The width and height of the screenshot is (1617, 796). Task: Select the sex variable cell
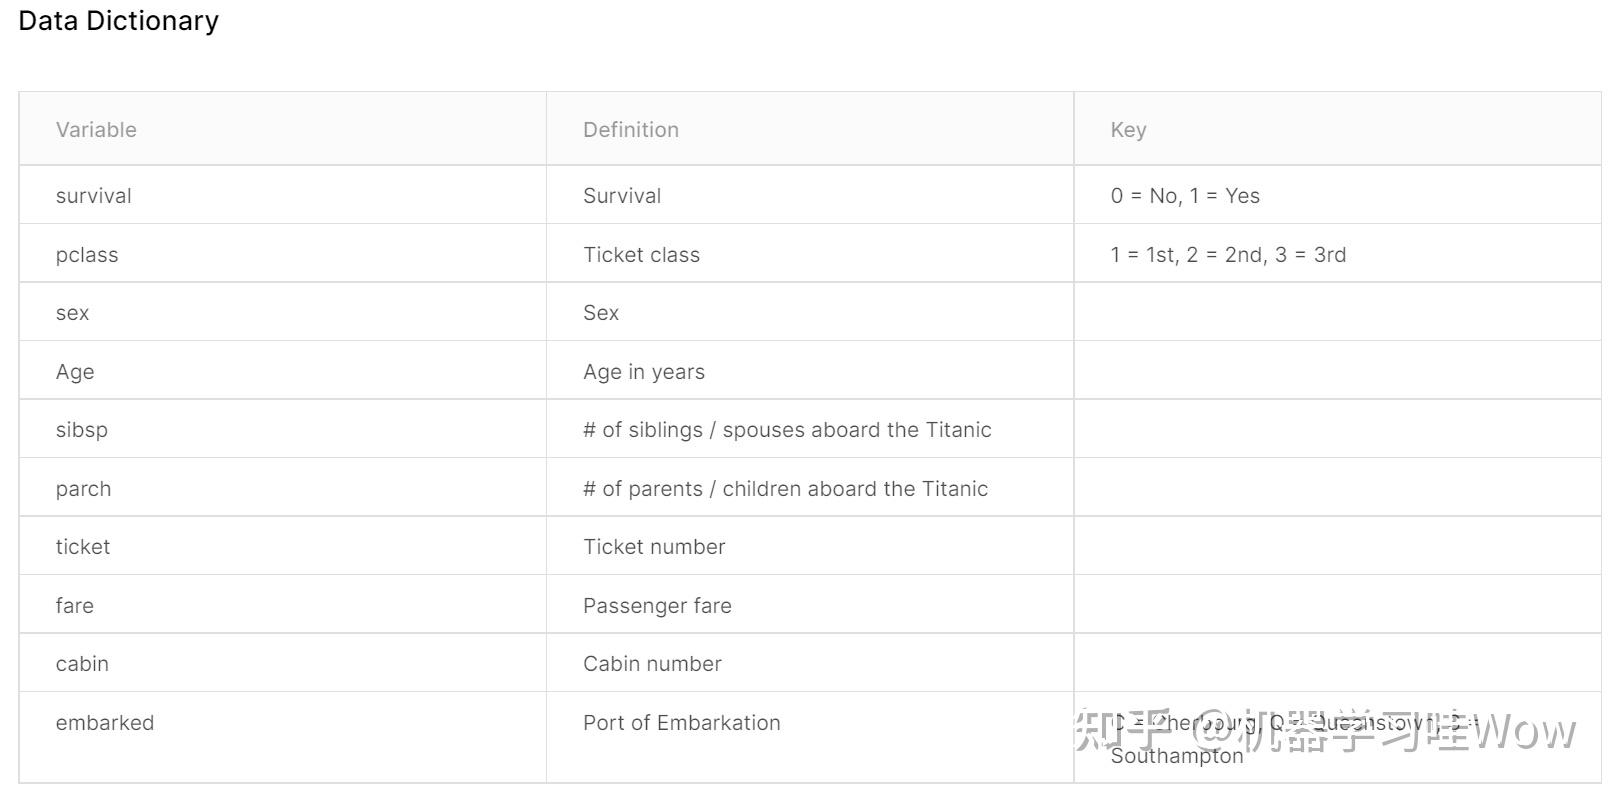(x=72, y=313)
